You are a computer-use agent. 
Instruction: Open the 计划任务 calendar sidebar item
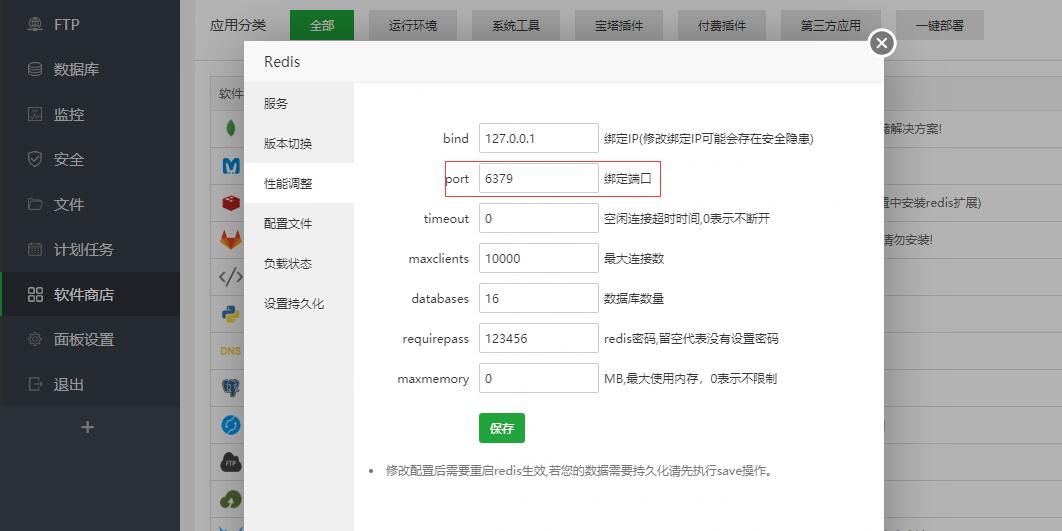pyautogui.click(x=90, y=249)
